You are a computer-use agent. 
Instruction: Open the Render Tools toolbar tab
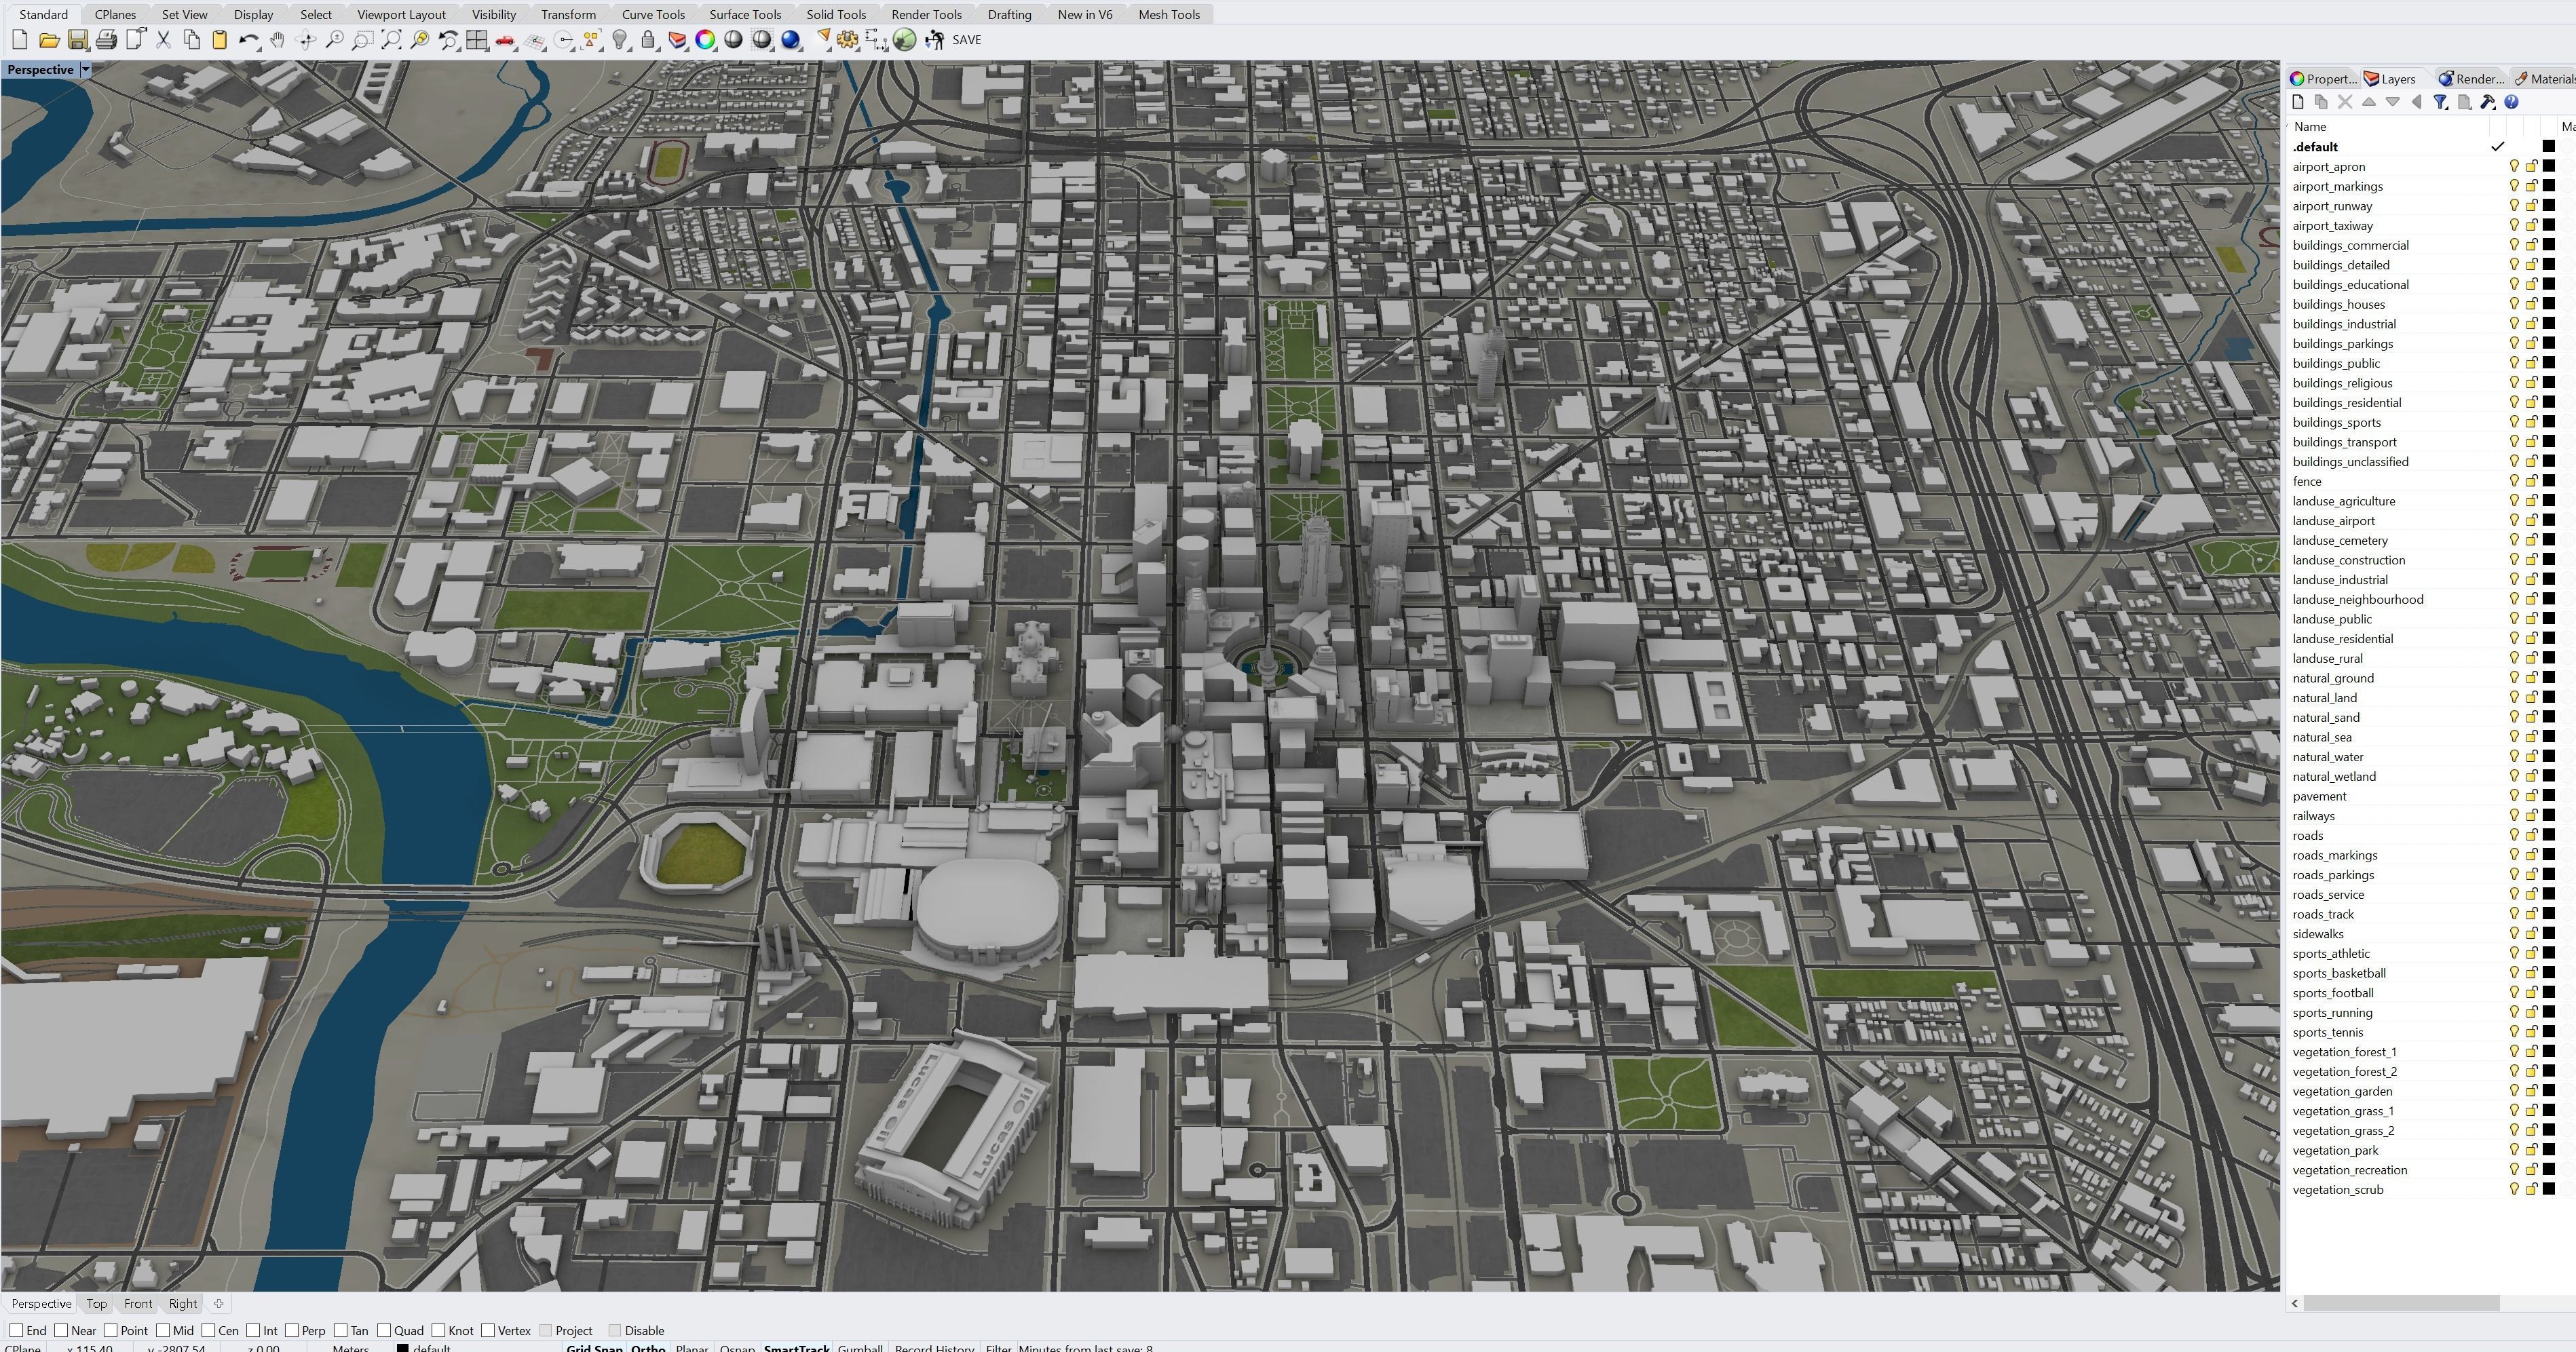[926, 14]
